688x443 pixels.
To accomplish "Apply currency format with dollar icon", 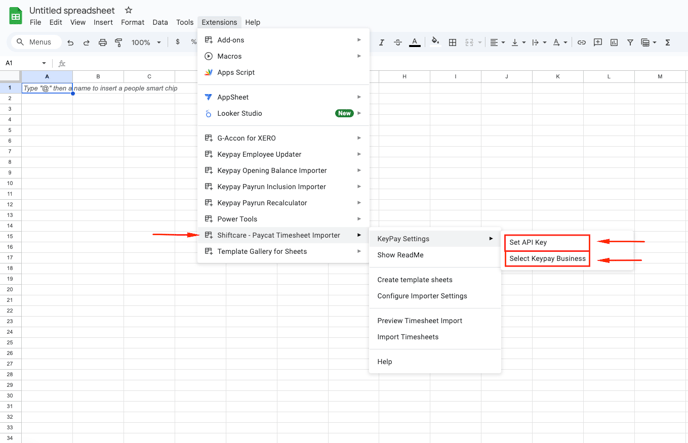I will pyautogui.click(x=177, y=42).
